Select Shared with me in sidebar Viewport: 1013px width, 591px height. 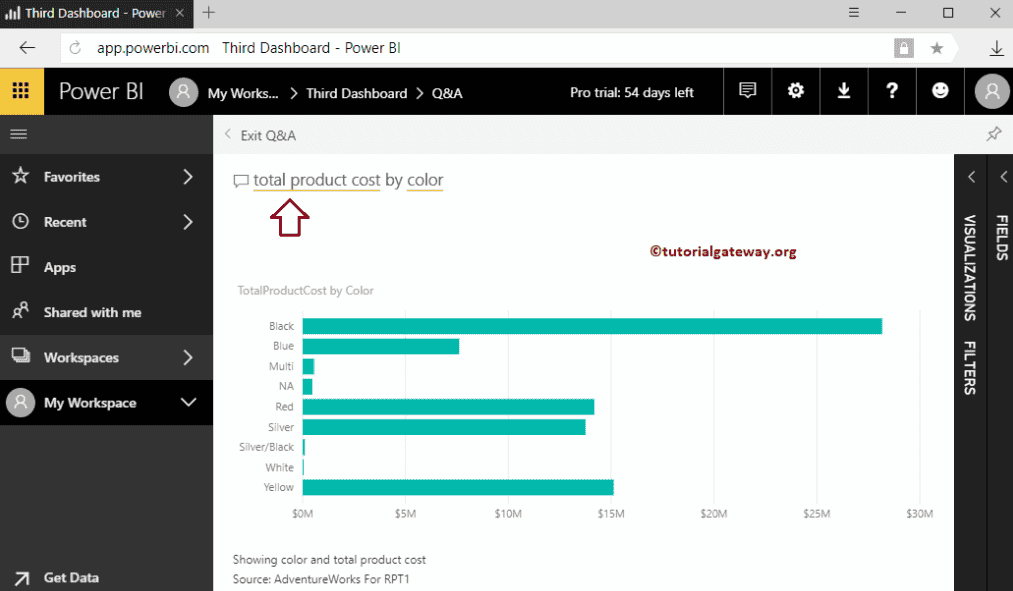coord(89,312)
